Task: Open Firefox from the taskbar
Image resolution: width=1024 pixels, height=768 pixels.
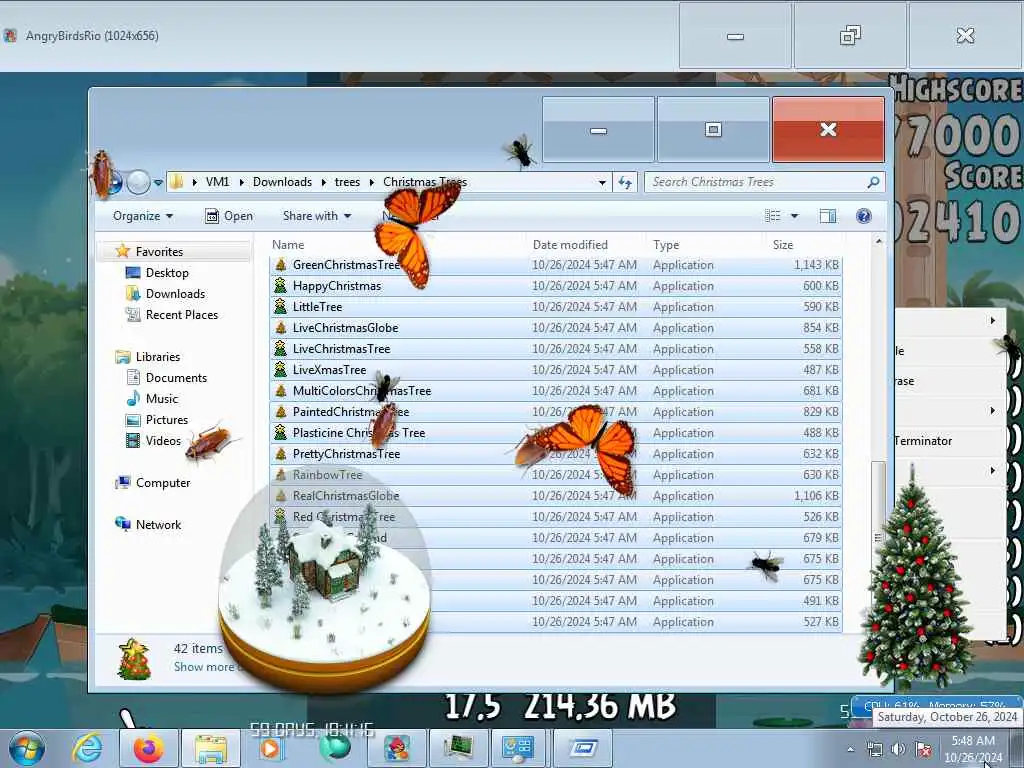Action: [x=148, y=748]
